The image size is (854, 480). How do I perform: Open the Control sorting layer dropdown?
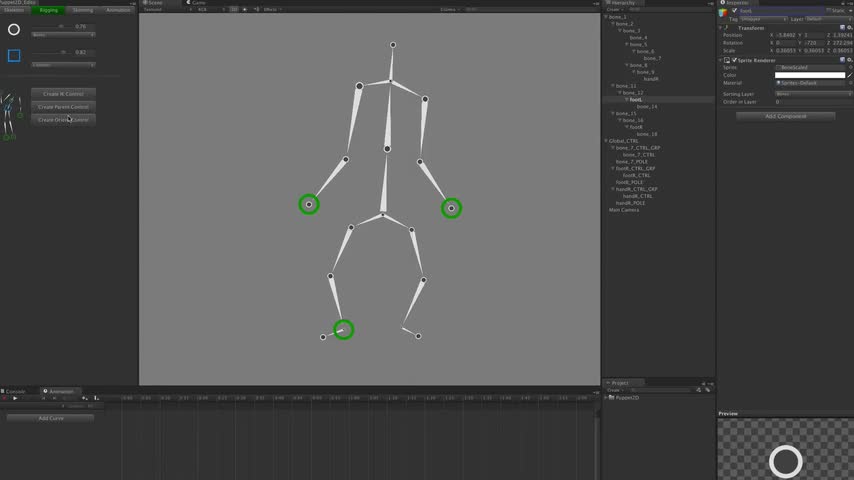(63, 65)
